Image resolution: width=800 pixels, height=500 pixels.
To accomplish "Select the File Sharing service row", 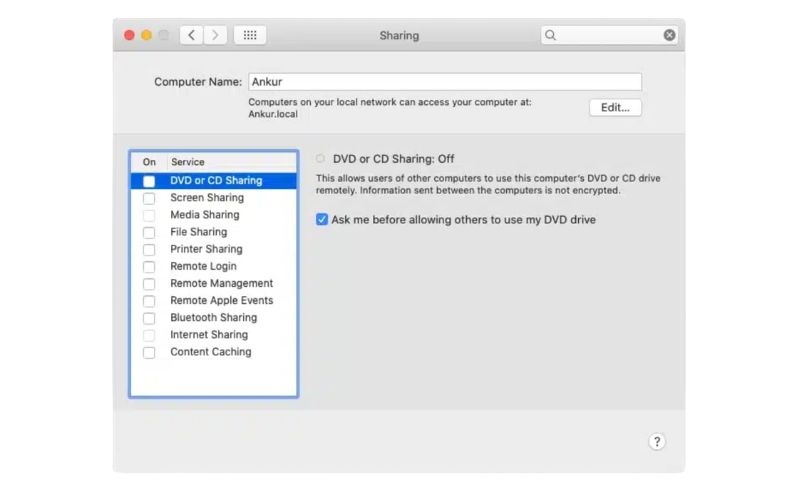I will [x=214, y=232].
